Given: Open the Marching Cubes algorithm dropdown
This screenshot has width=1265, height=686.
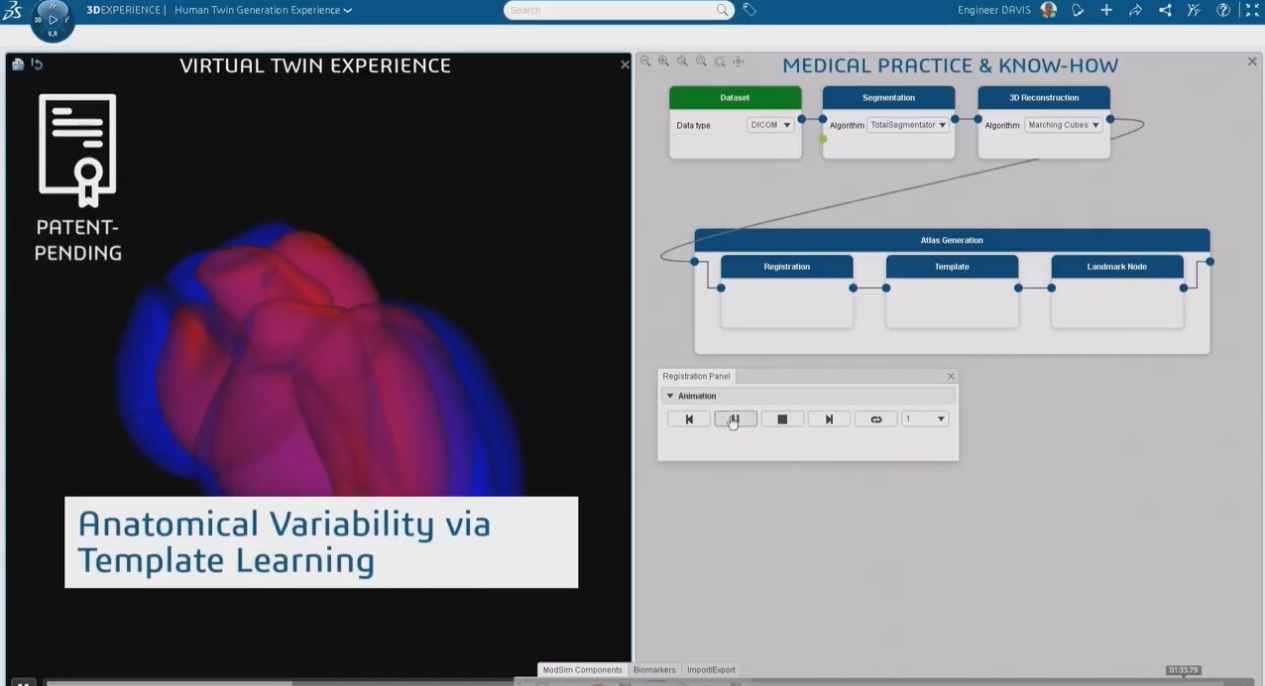Looking at the screenshot, I should [x=1064, y=125].
